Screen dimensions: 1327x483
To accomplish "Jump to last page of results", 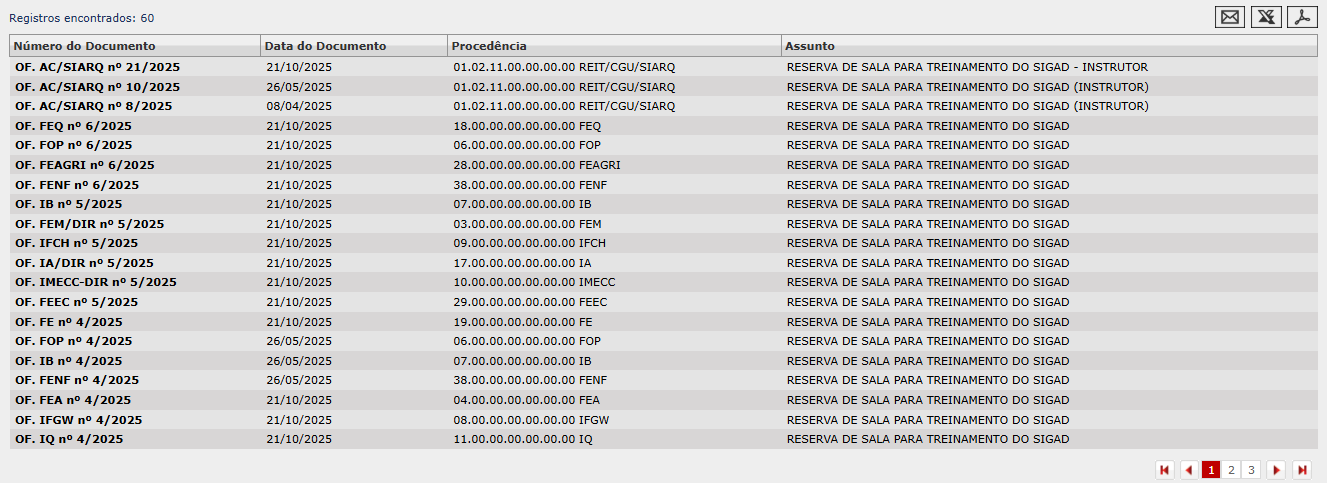I will pos(1301,470).
